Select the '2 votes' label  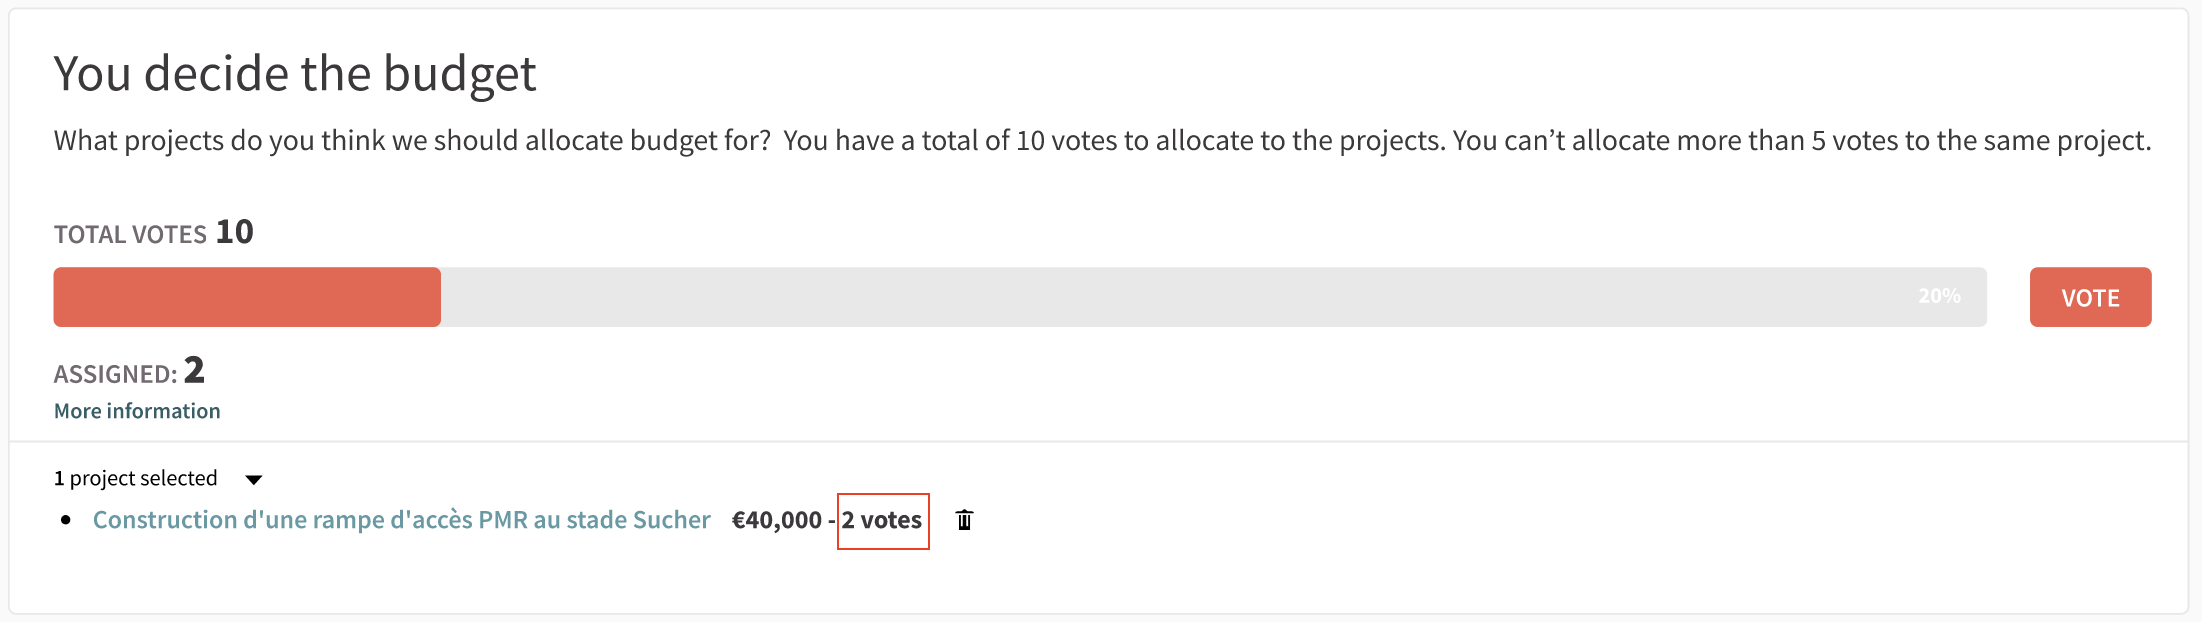point(882,520)
